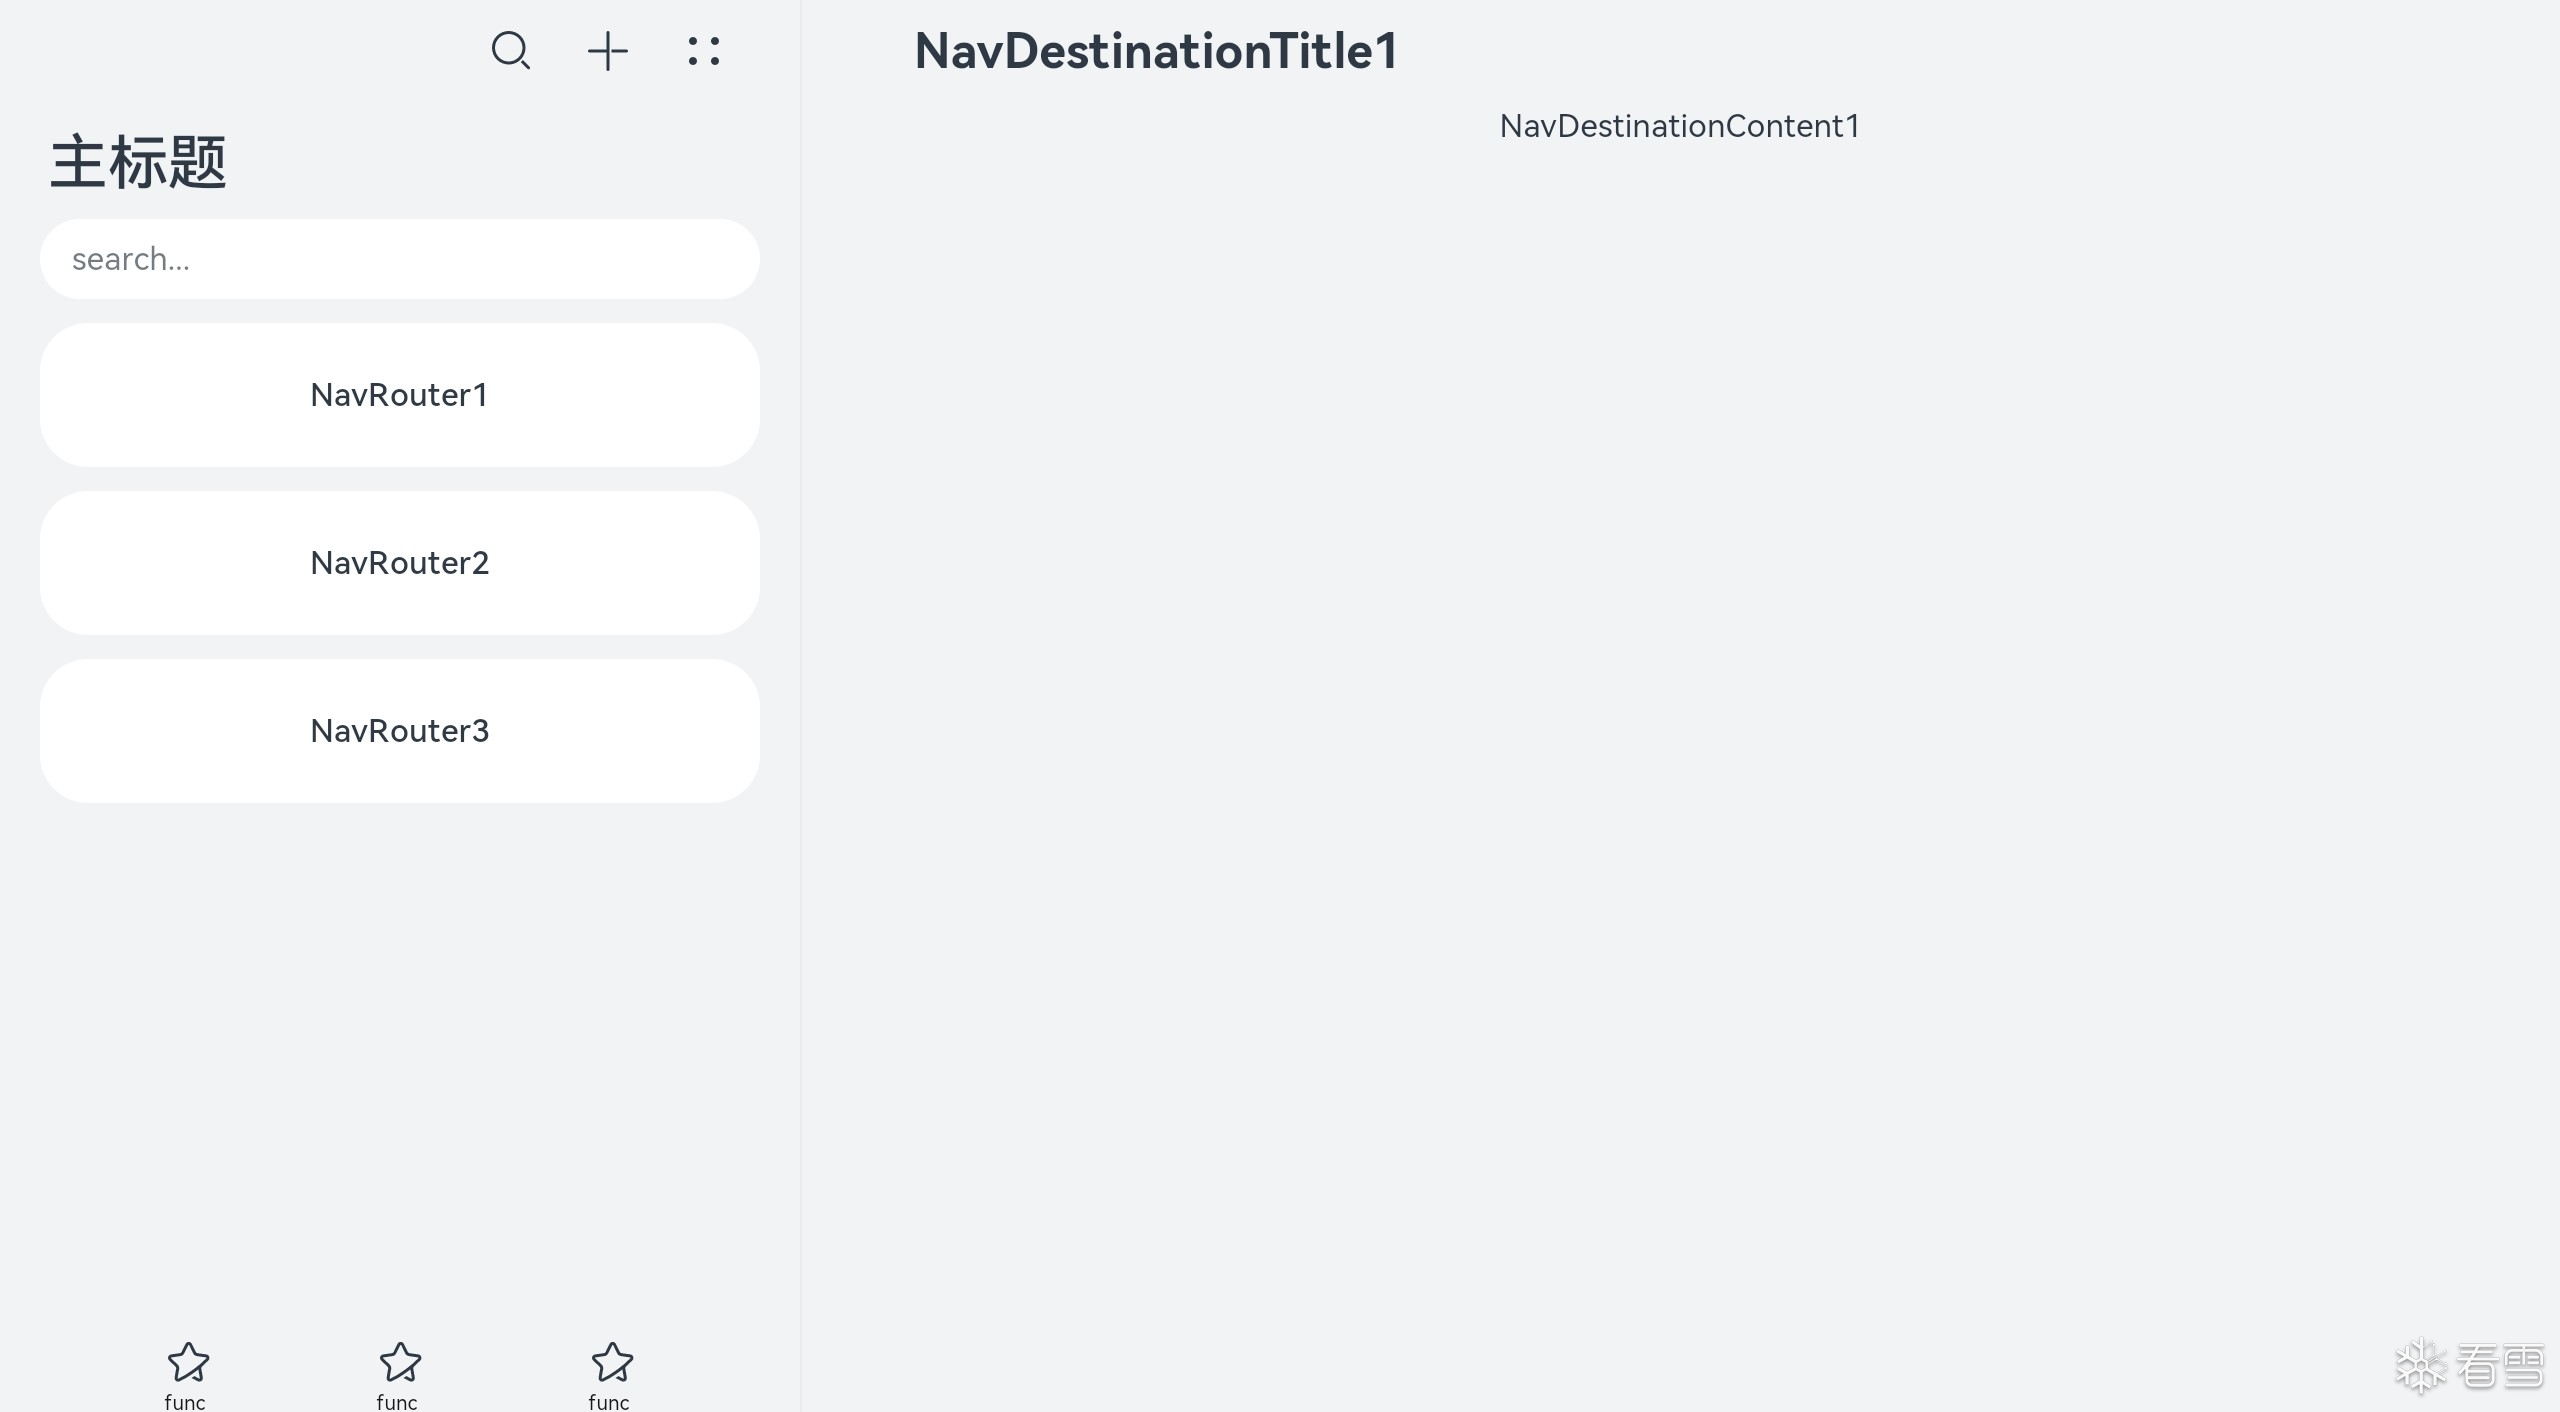Click the first func label in the toolbar

tap(185, 1402)
